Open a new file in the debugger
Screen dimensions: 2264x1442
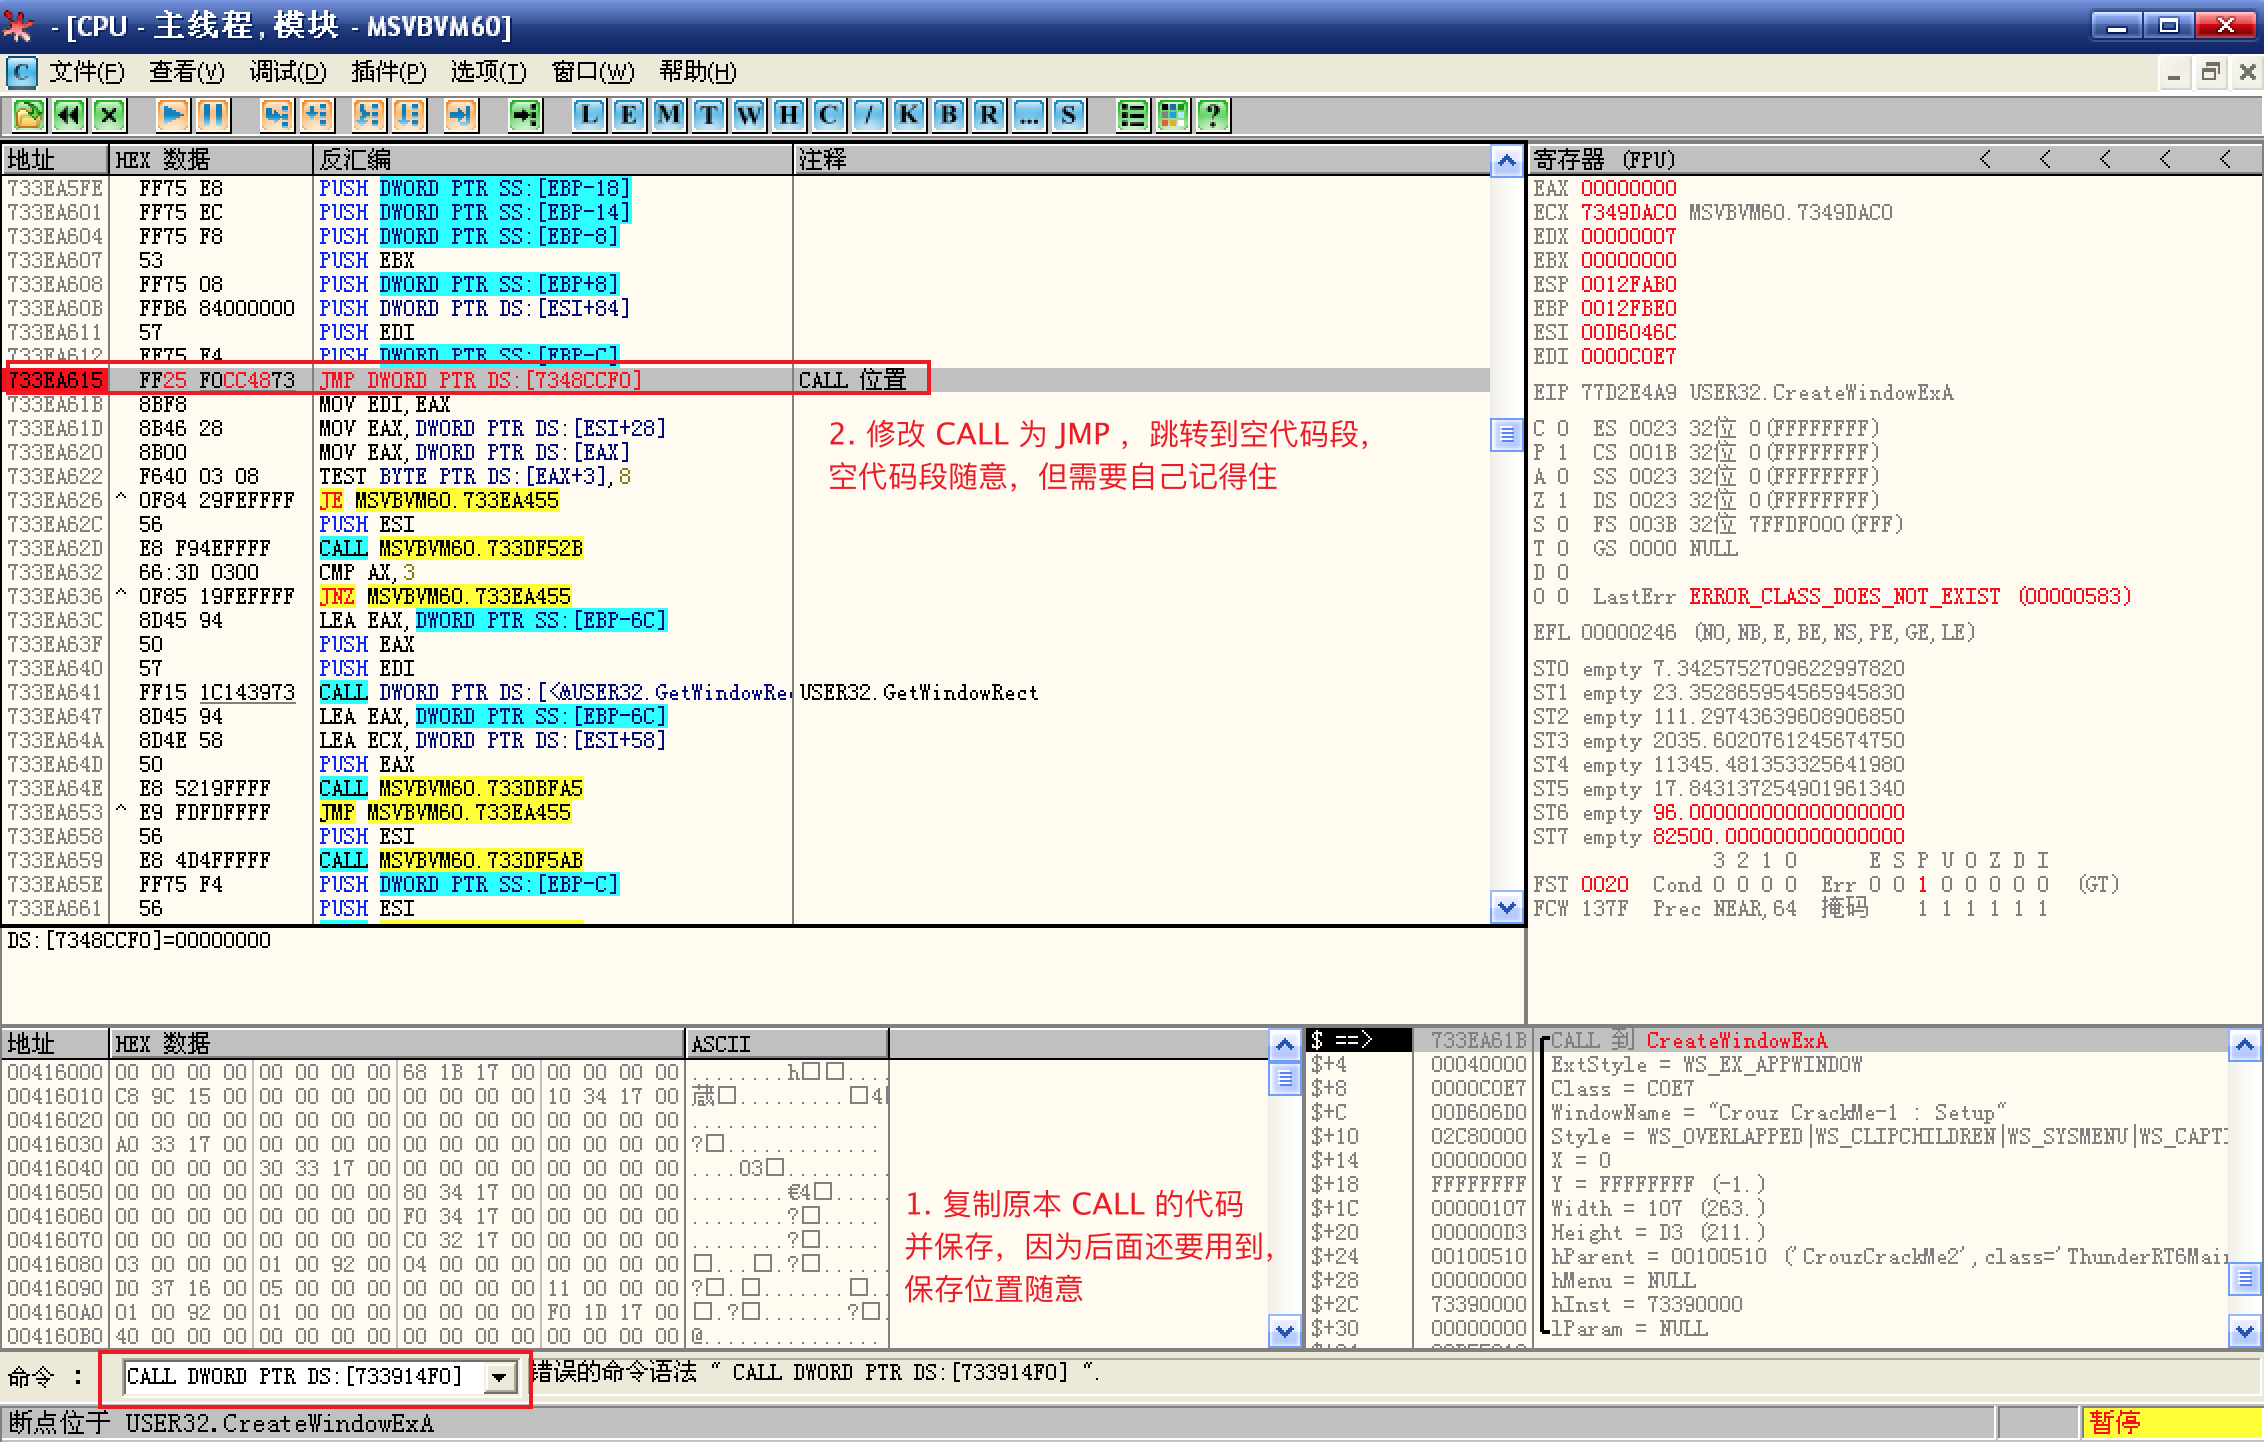pos(28,115)
